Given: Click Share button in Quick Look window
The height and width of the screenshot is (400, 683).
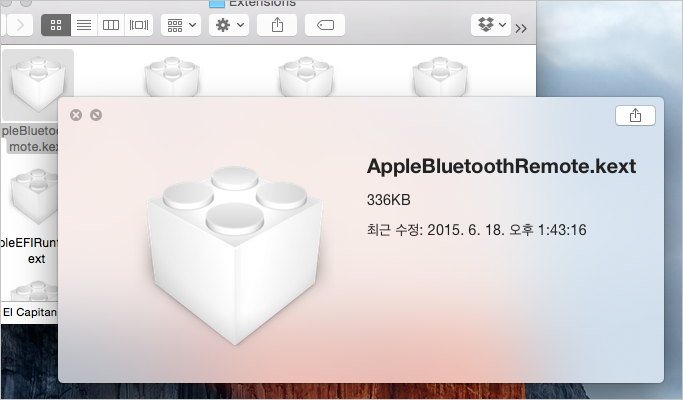Looking at the screenshot, I should (635, 115).
